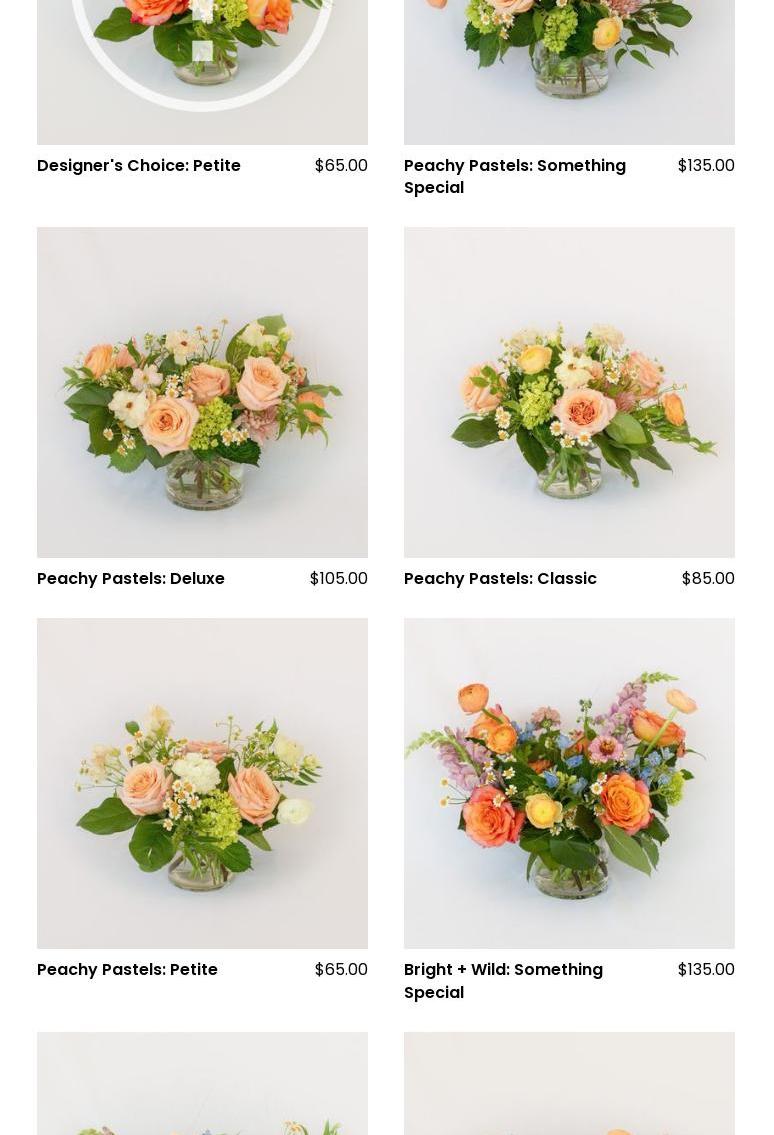Open the Peachy Pastels: Deluxe title link
This screenshot has height=1135, width=774.
[x=131, y=579]
